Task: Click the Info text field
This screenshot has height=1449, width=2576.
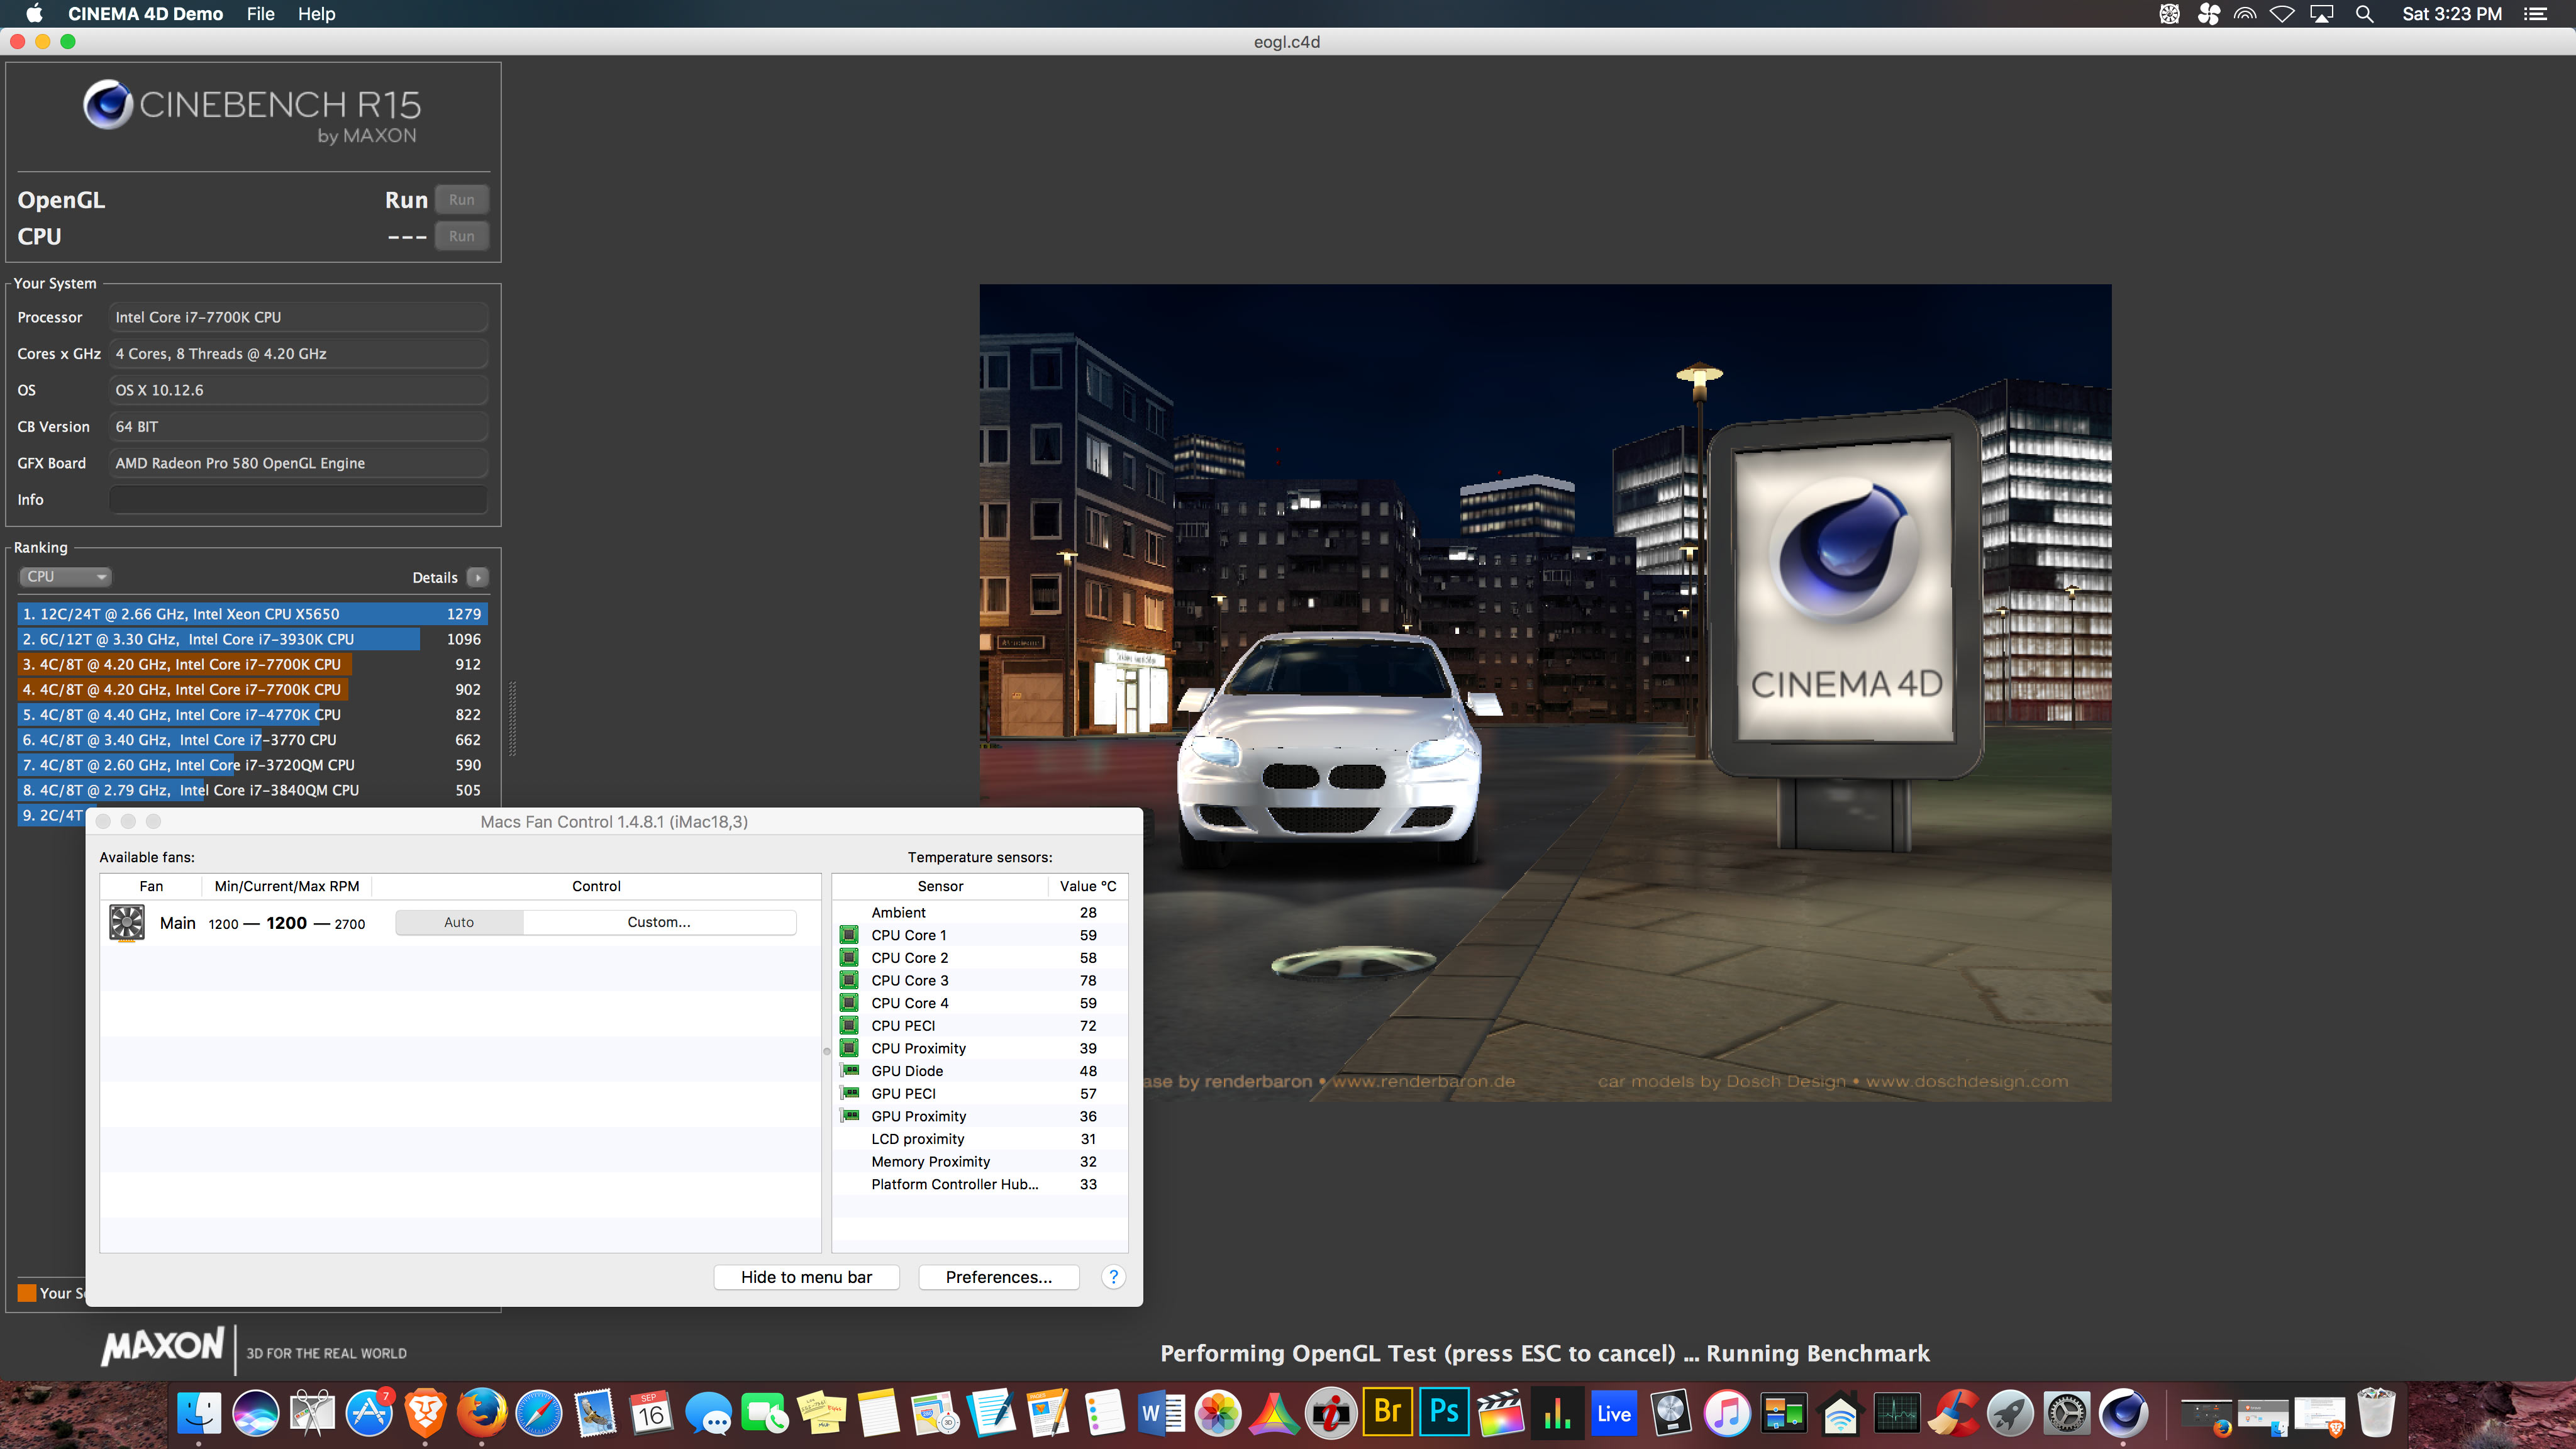Action: tap(298, 499)
